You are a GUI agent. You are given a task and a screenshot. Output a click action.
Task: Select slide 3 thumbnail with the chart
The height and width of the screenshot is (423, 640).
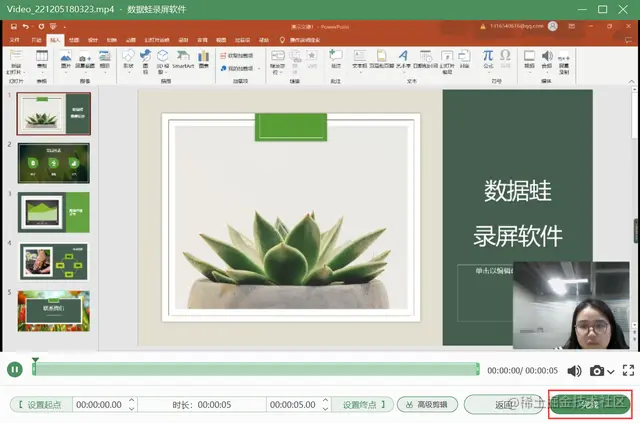53,212
